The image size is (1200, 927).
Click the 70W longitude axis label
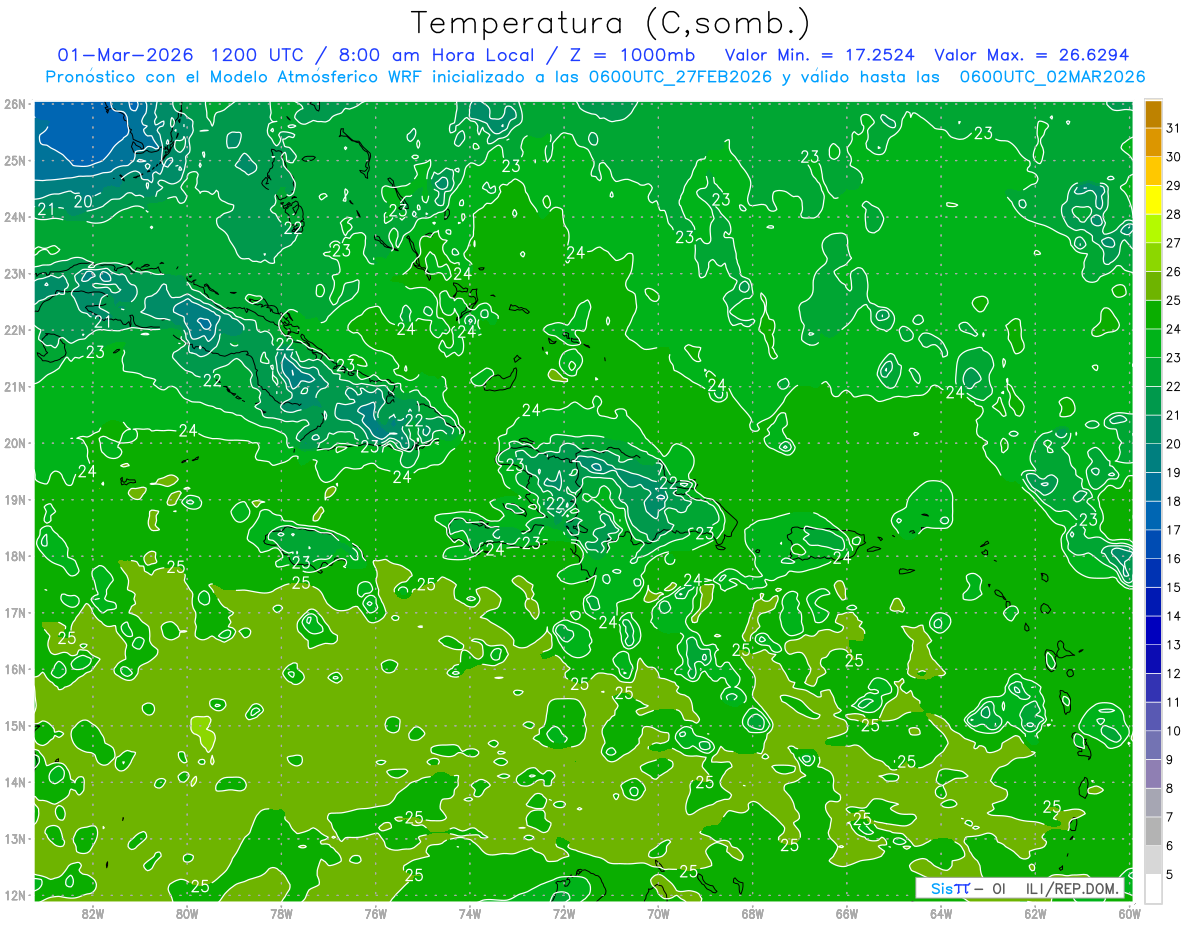[x=658, y=912]
